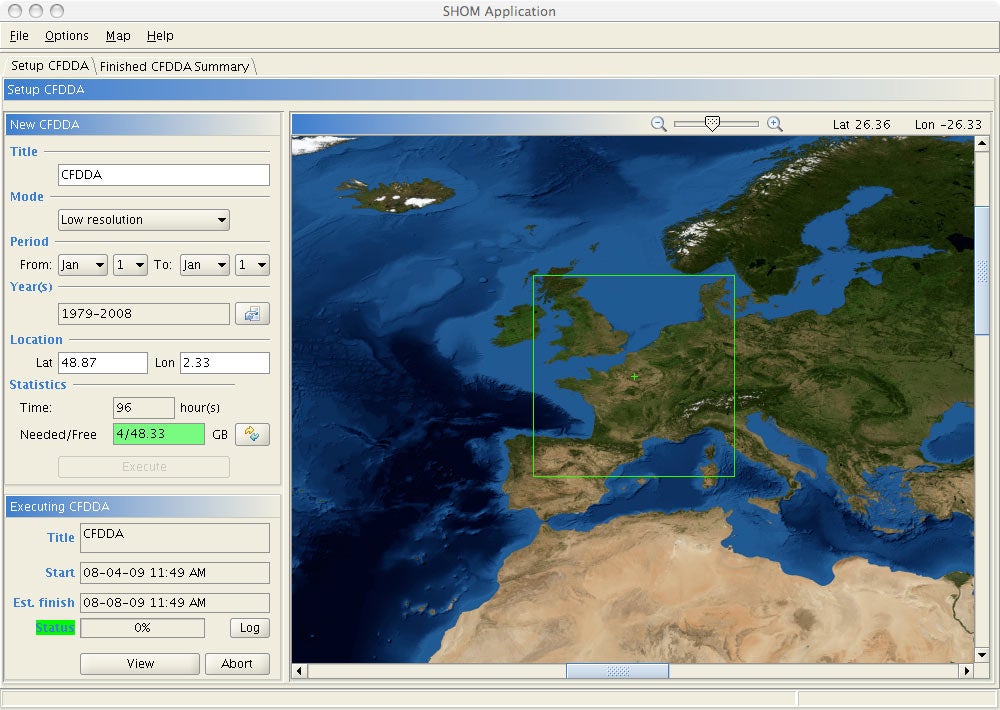Open the Options menu
The width and height of the screenshot is (1000, 710).
[67, 36]
